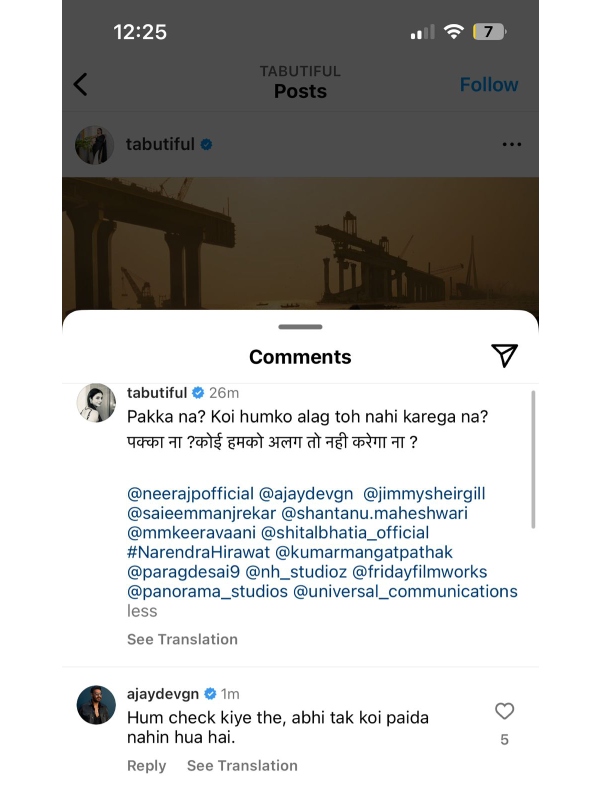Tap the back arrow icon
Image resolution: width=600 pixels, height=800 pixels.
(x=81, y=85)
